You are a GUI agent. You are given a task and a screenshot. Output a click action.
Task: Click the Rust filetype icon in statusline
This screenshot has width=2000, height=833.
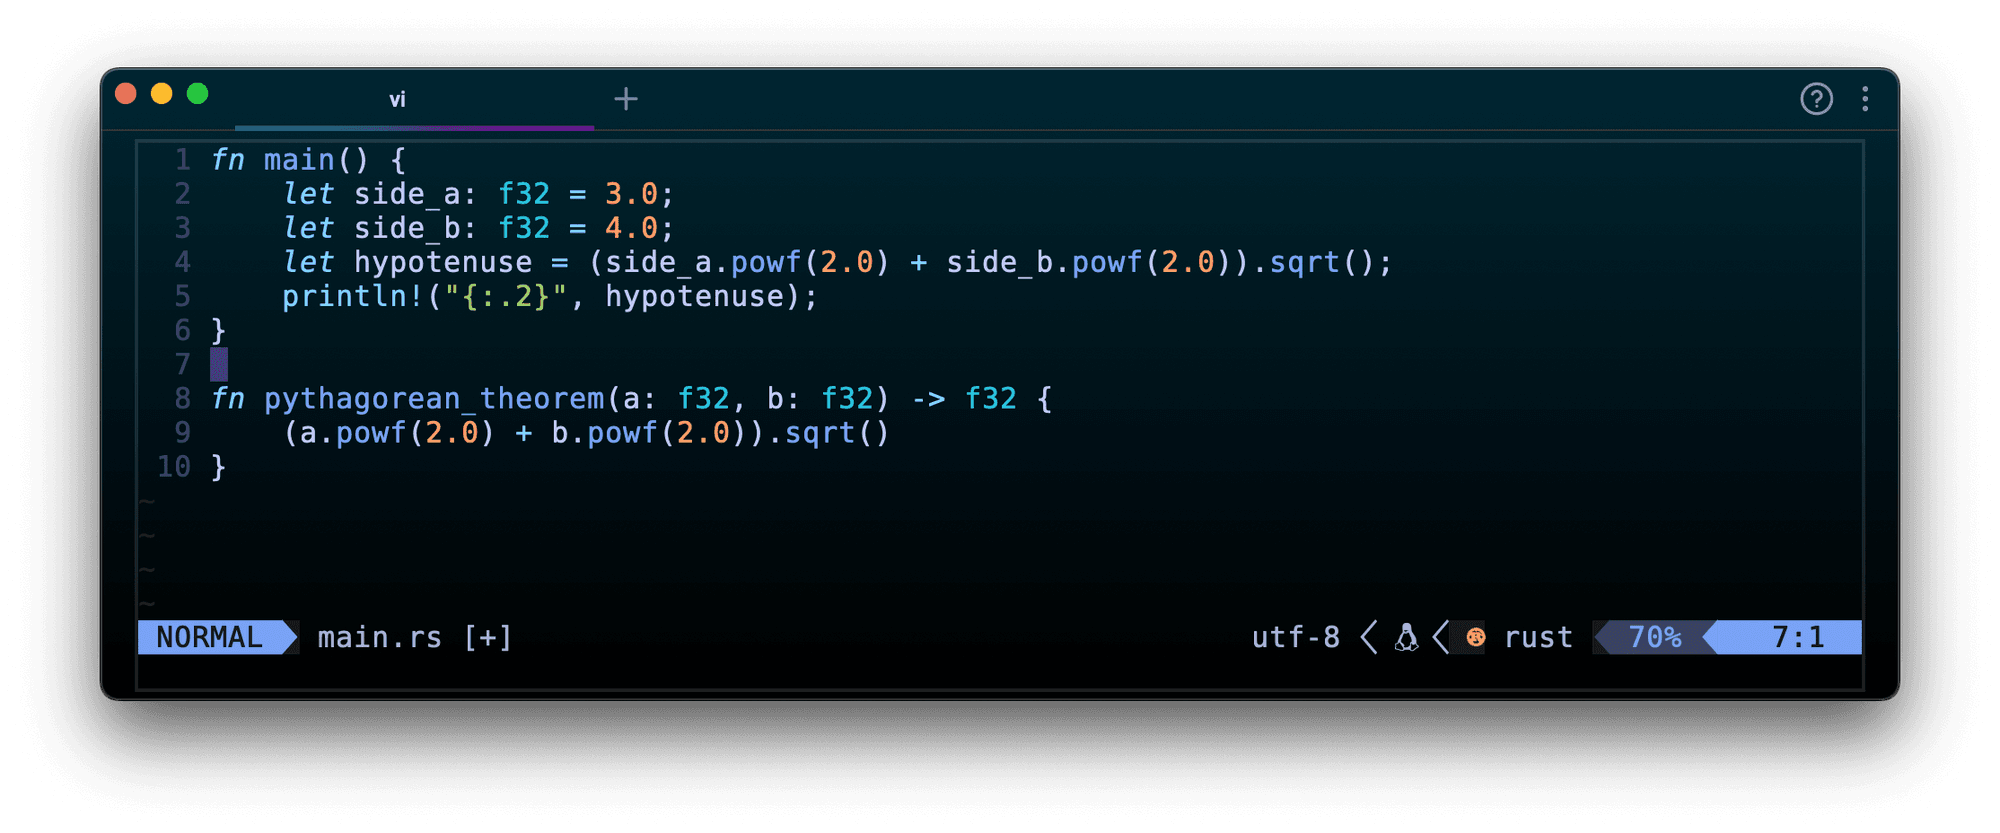click(1476, 638)
